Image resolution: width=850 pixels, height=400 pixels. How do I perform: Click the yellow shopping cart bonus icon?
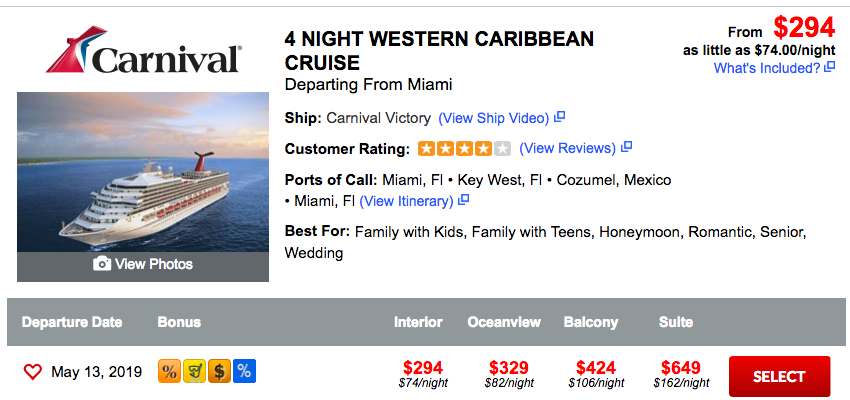(195, 372)
